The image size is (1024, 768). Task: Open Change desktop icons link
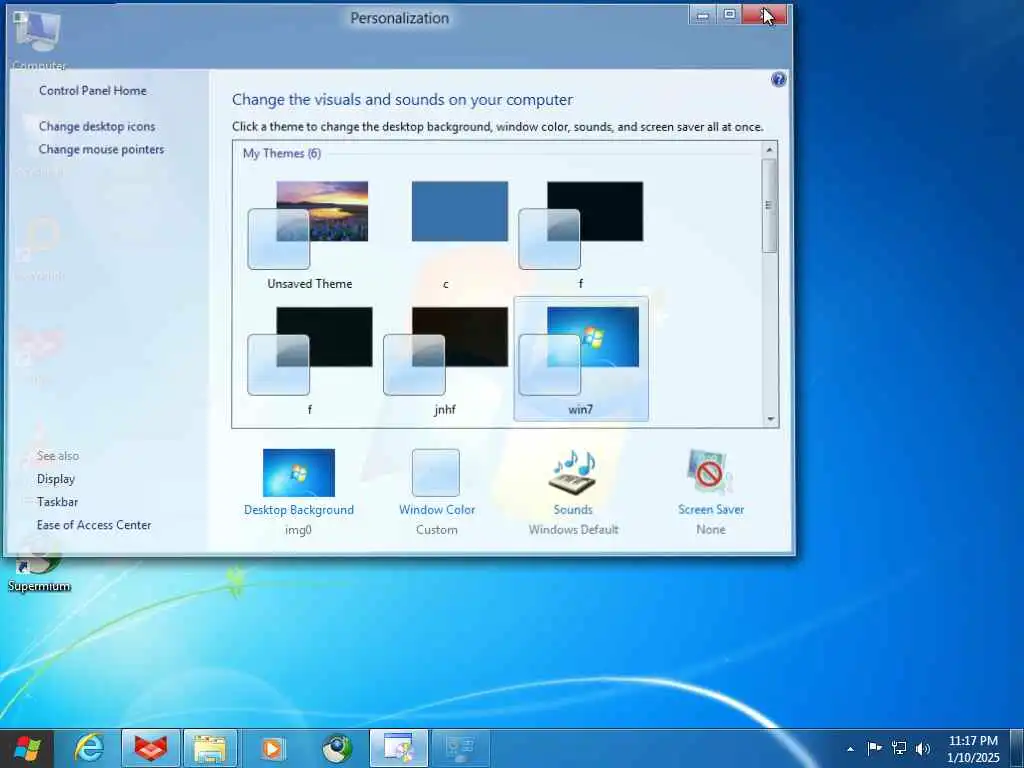pos(97,127)
